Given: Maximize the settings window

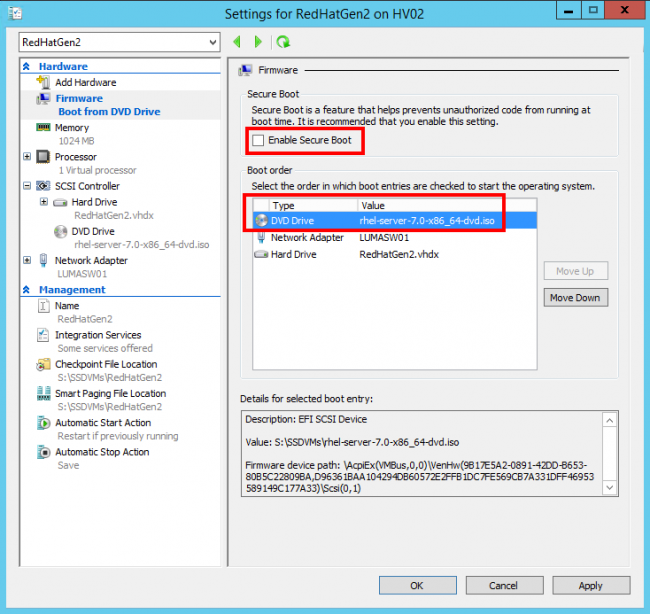Looking at the screenshot, I should pyautogui.click(x=593, y=10).
